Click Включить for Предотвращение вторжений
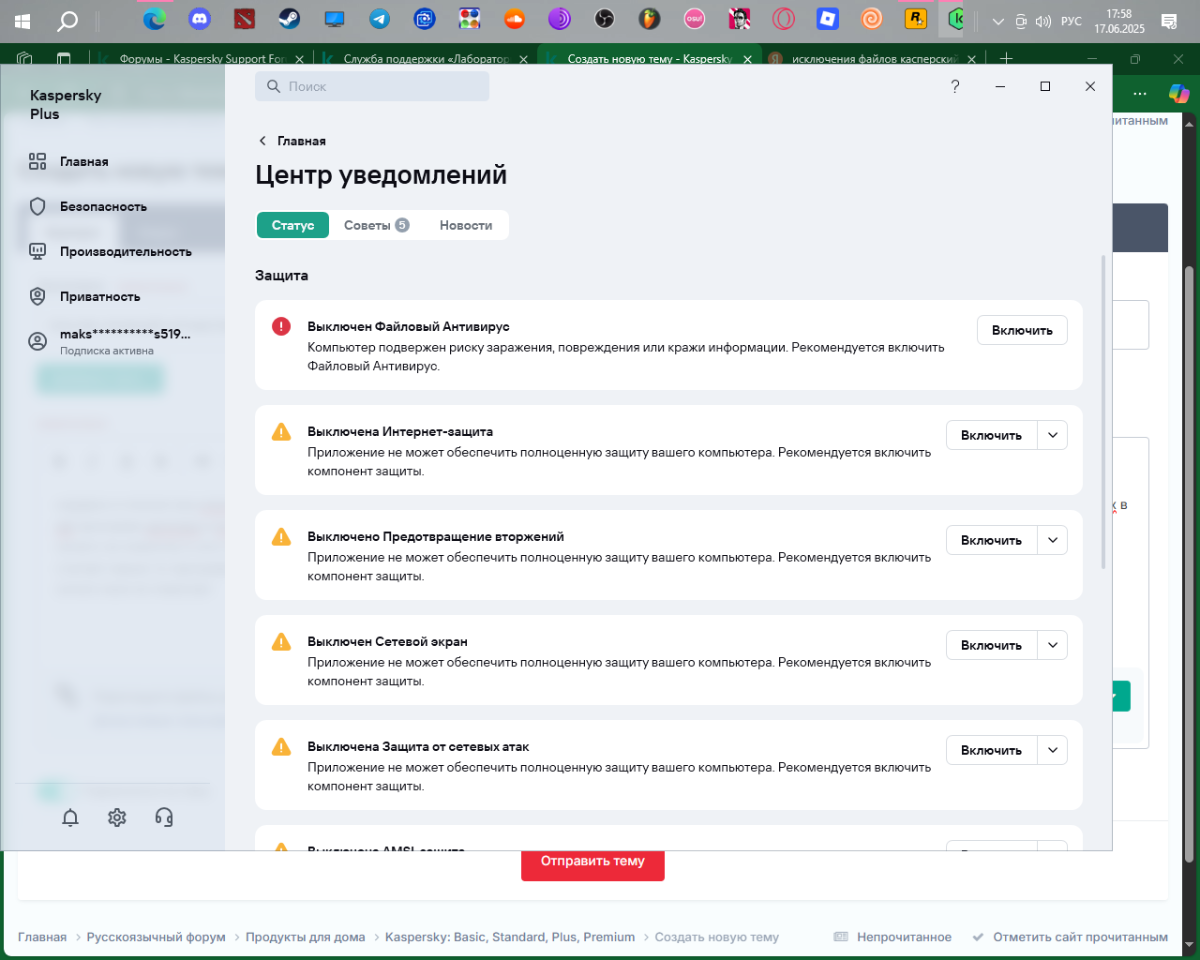Screen dimensions: 1200x960 pos(991,540)
